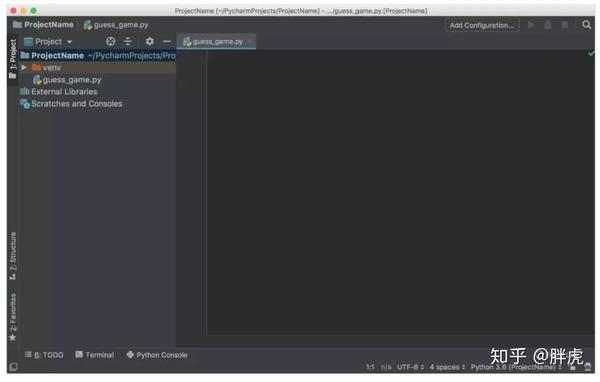Open the Structure side tab
The width and height of the screenshot is (600, 382).
[x=13, y=255]
